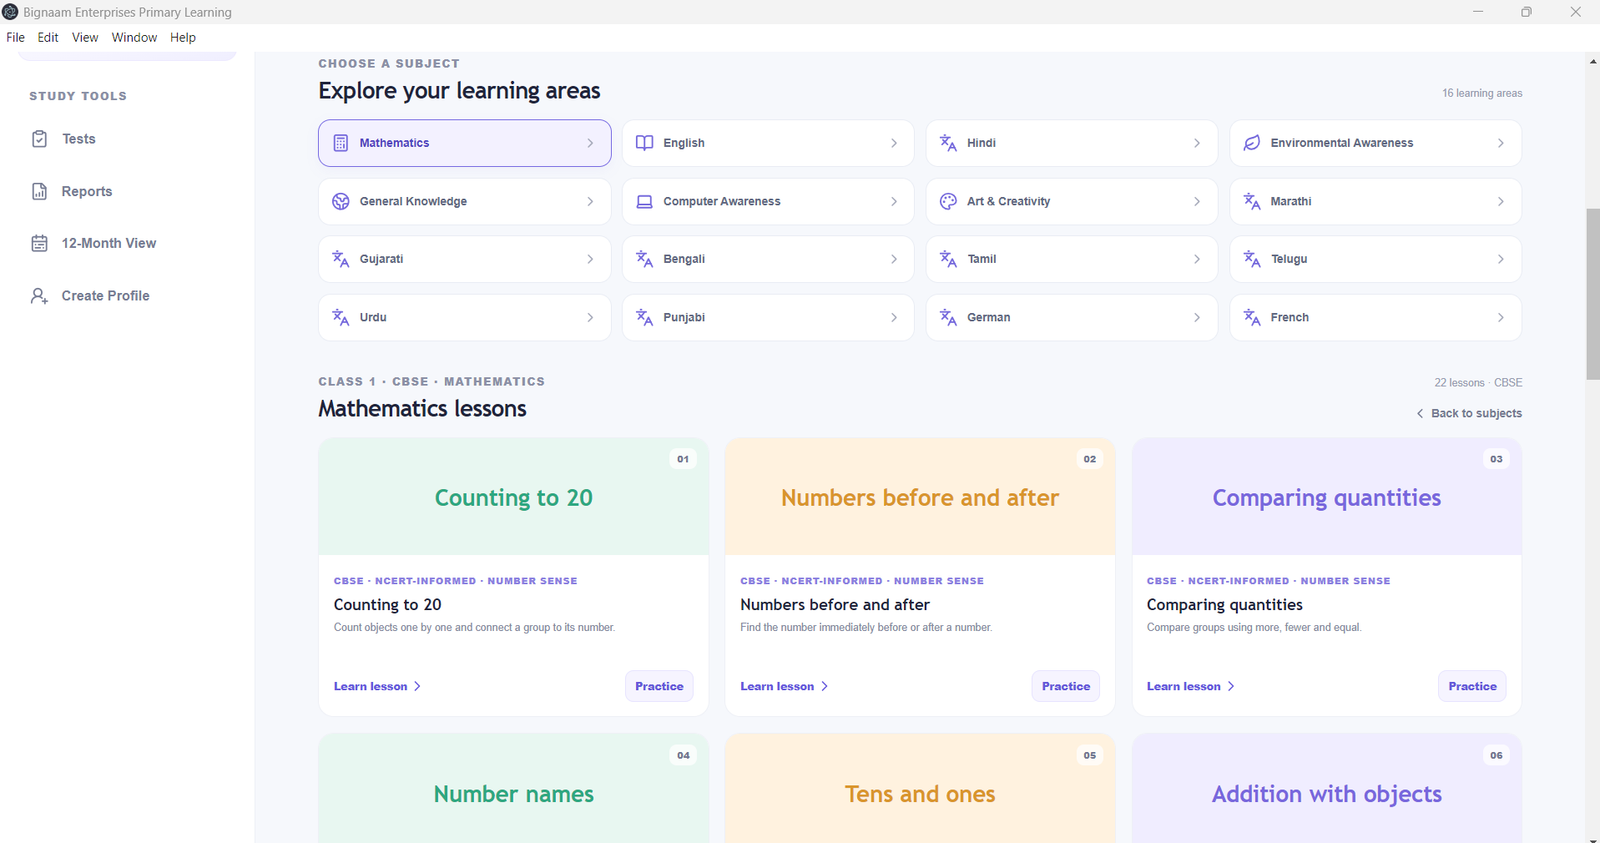
Task: Click the Reports document icon
Action: click(39, 191)
